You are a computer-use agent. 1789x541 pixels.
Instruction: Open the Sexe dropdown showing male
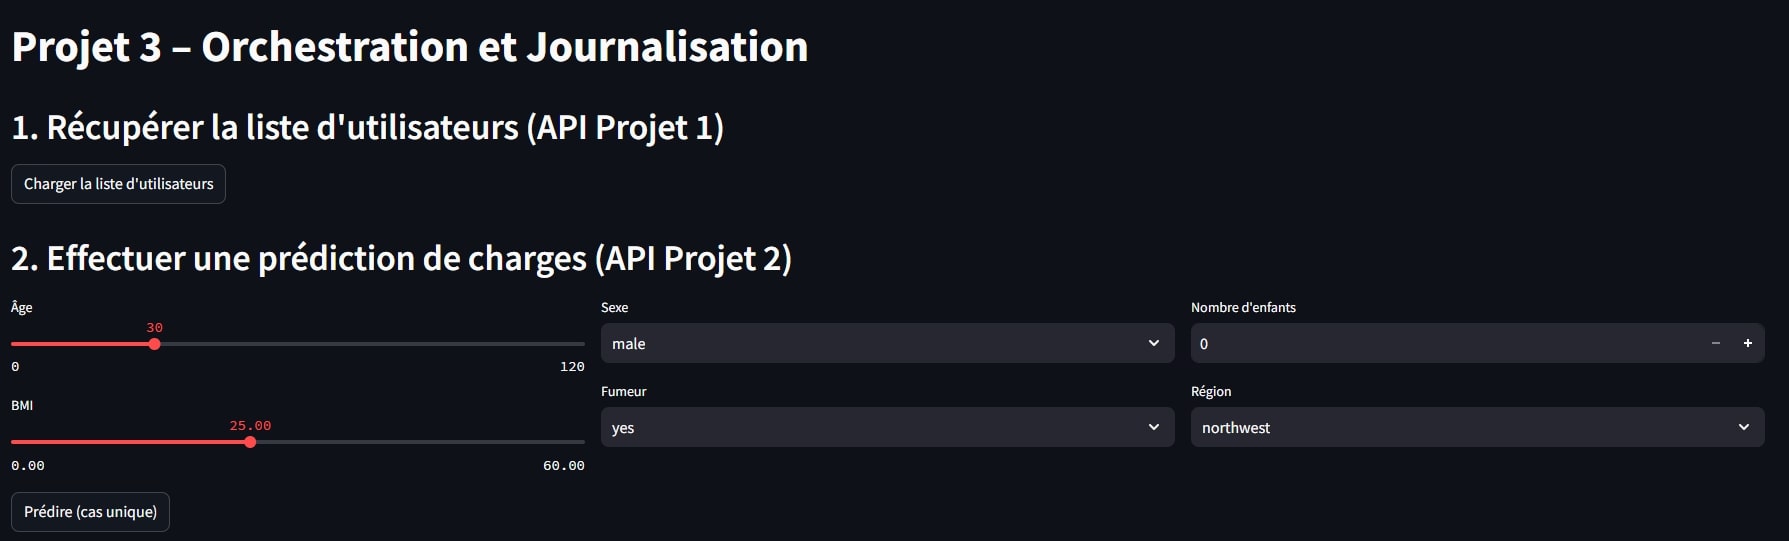(887, 343)
